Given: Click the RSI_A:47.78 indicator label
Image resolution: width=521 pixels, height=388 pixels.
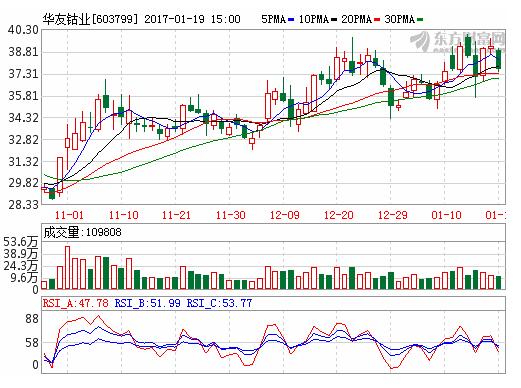Looking at the screenshot, I should [x=76, y=303].
